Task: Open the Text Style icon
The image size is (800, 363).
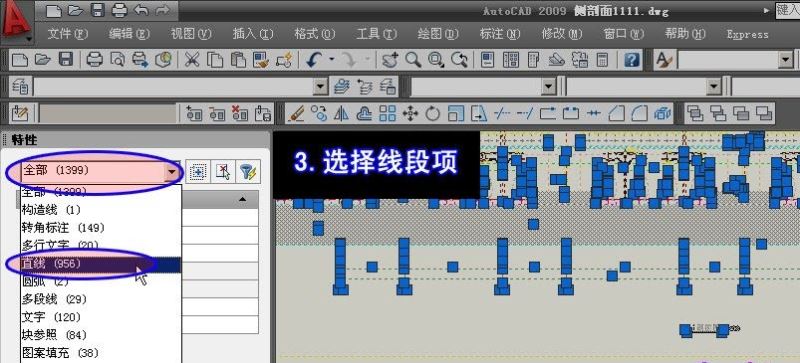Action: click(664, 61)
